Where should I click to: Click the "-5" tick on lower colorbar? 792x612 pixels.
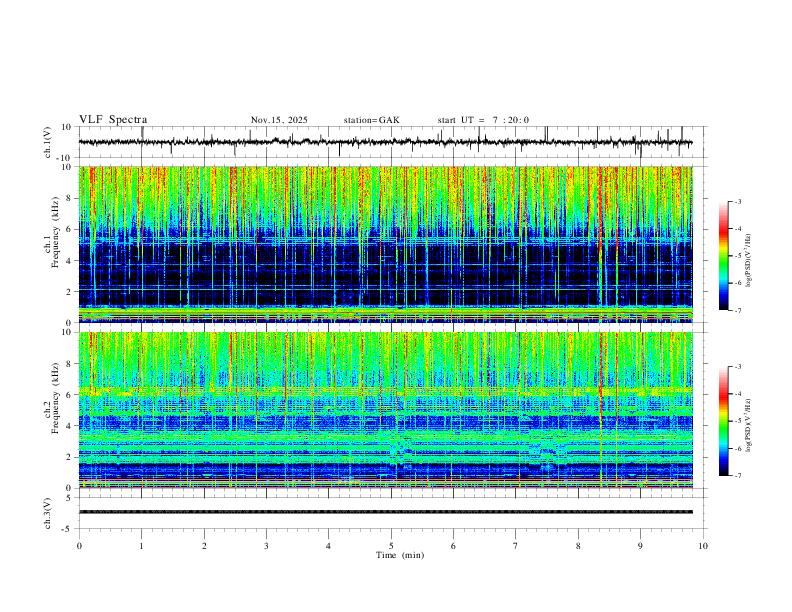[737, 421]
